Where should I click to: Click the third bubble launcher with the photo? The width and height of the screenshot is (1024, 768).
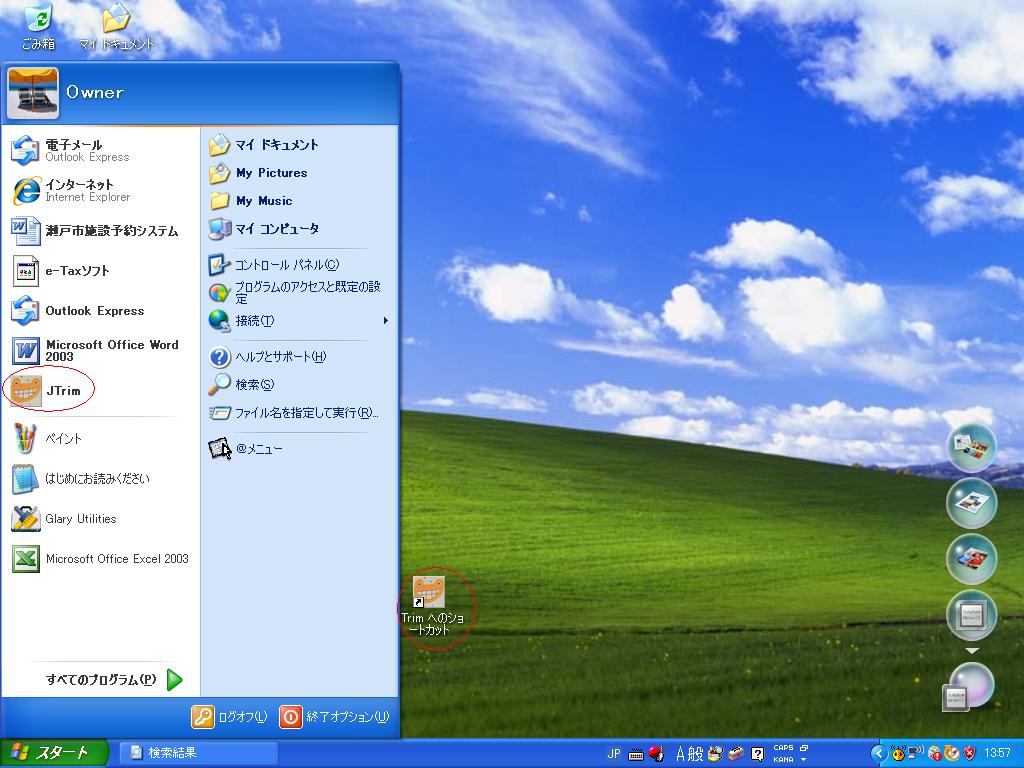[x=972, y=558]
